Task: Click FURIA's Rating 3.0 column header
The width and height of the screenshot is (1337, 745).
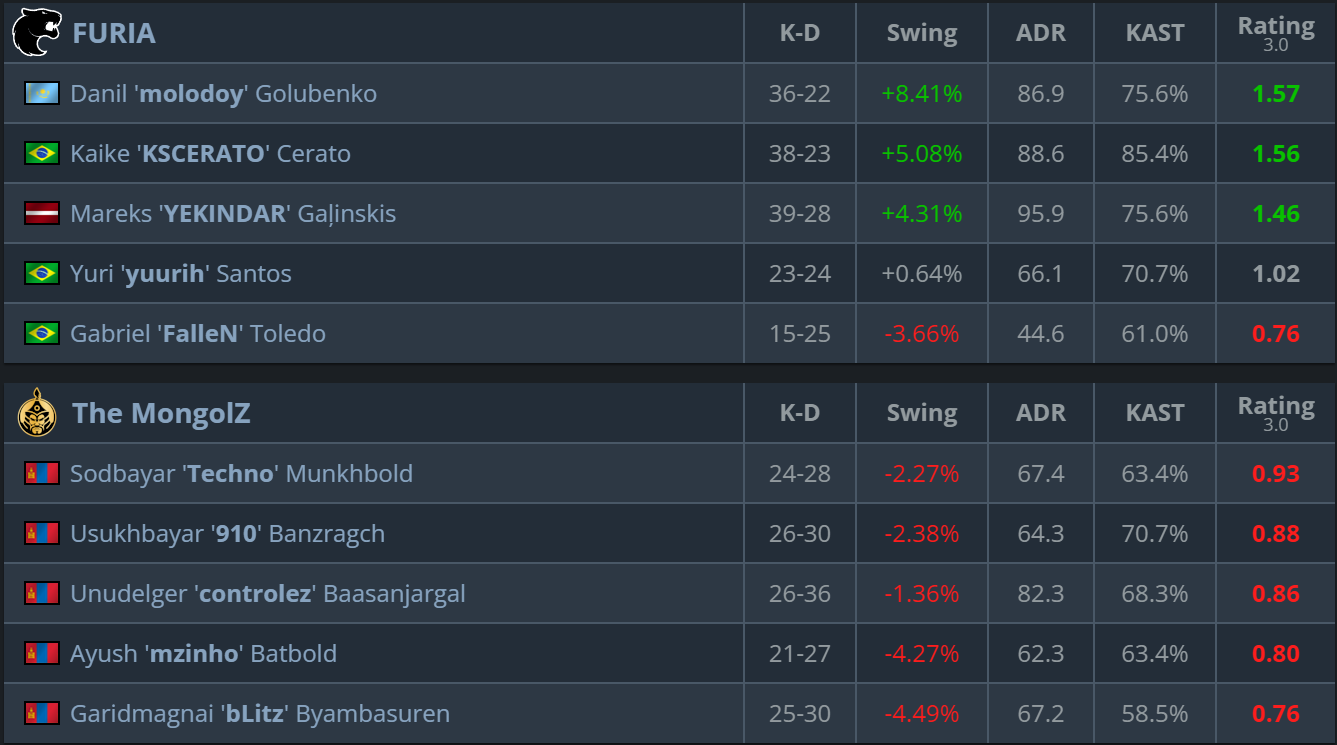Action: pos(1275,33)
